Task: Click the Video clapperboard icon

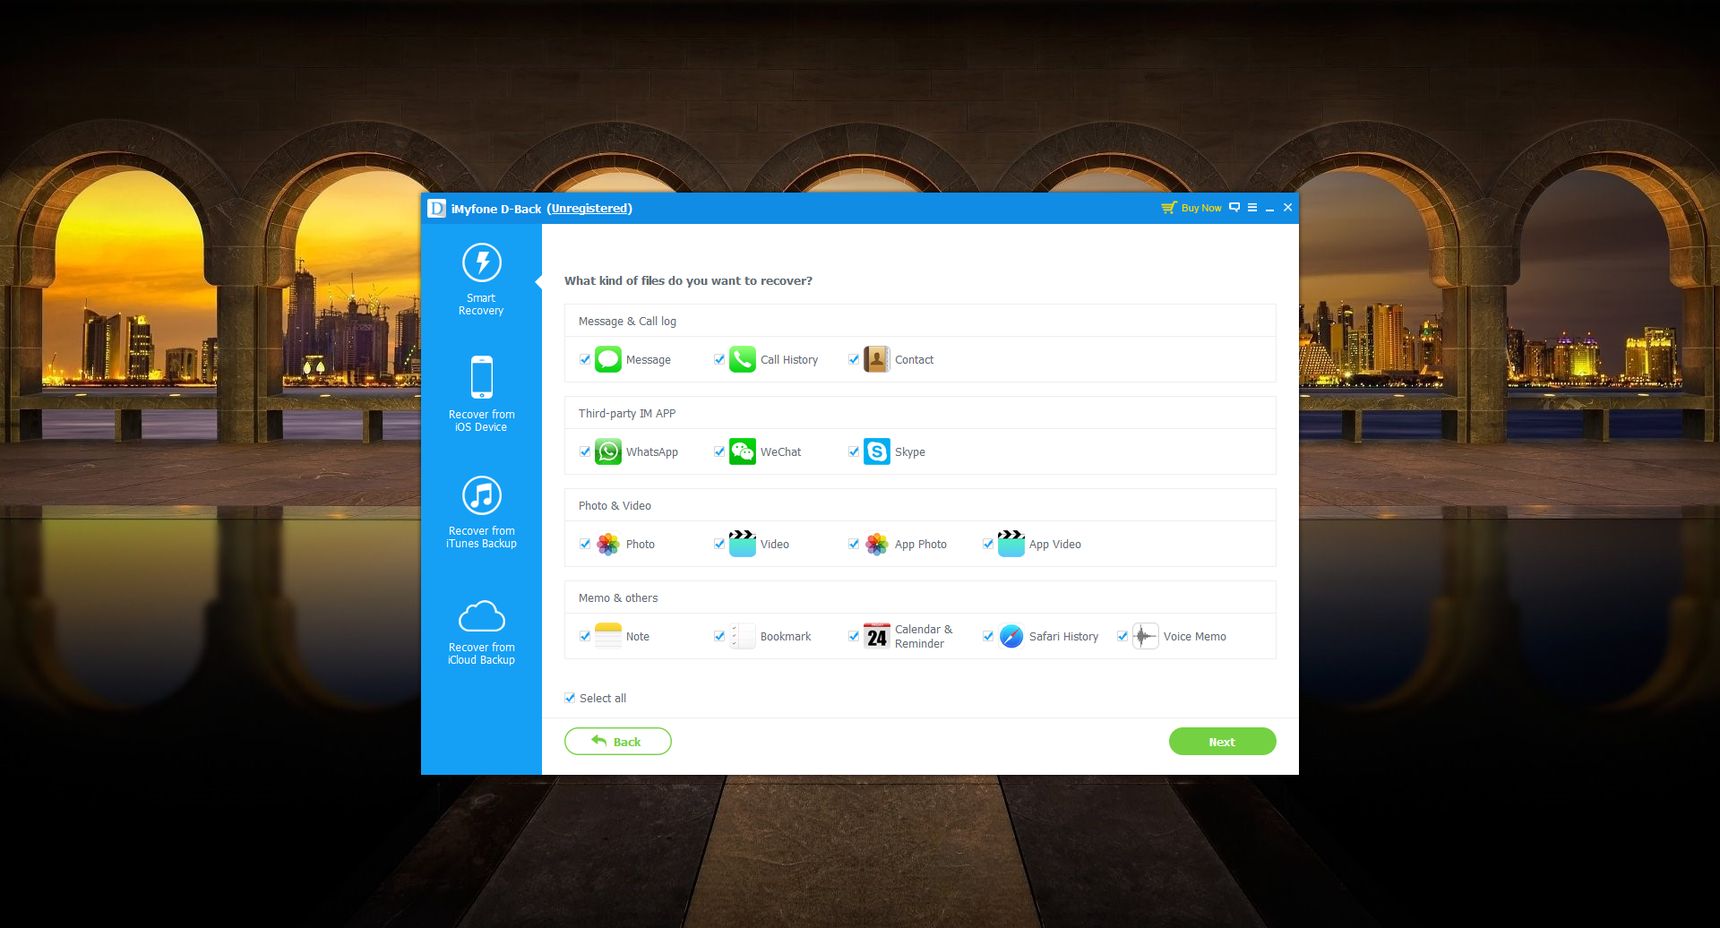Action: [742, 543]
